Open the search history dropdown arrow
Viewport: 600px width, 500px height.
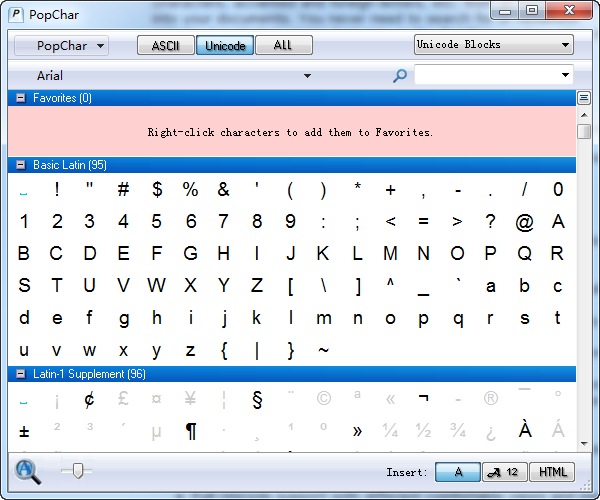pyautogui.click(x=565, y=75)
